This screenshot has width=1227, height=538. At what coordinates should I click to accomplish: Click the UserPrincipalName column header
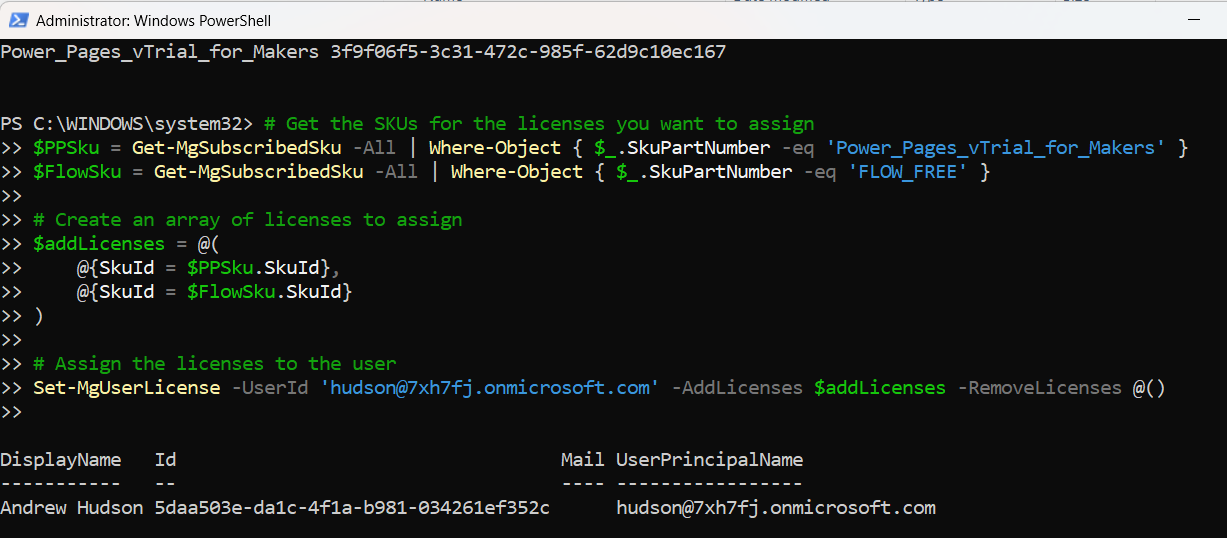pos(709,460)
